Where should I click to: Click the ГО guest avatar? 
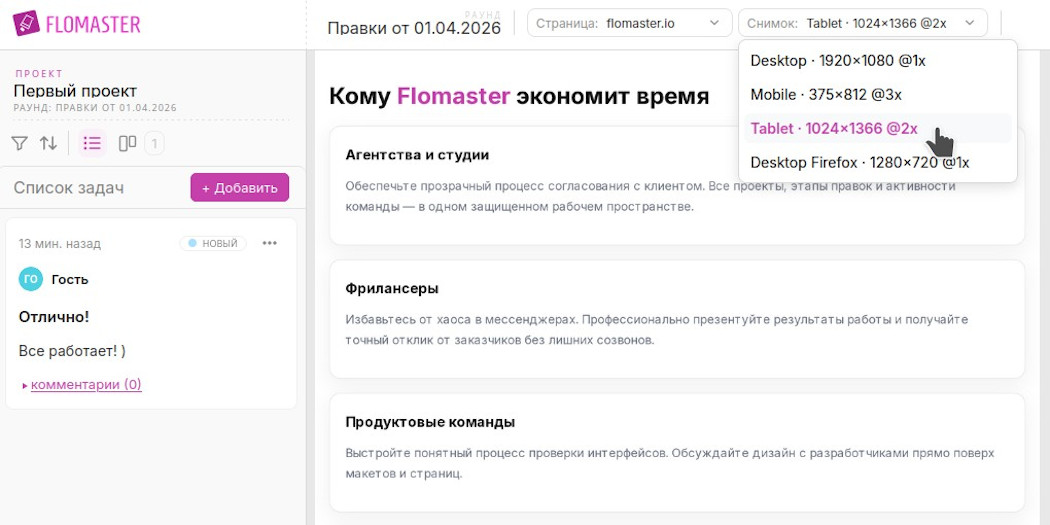pos(31,279)
